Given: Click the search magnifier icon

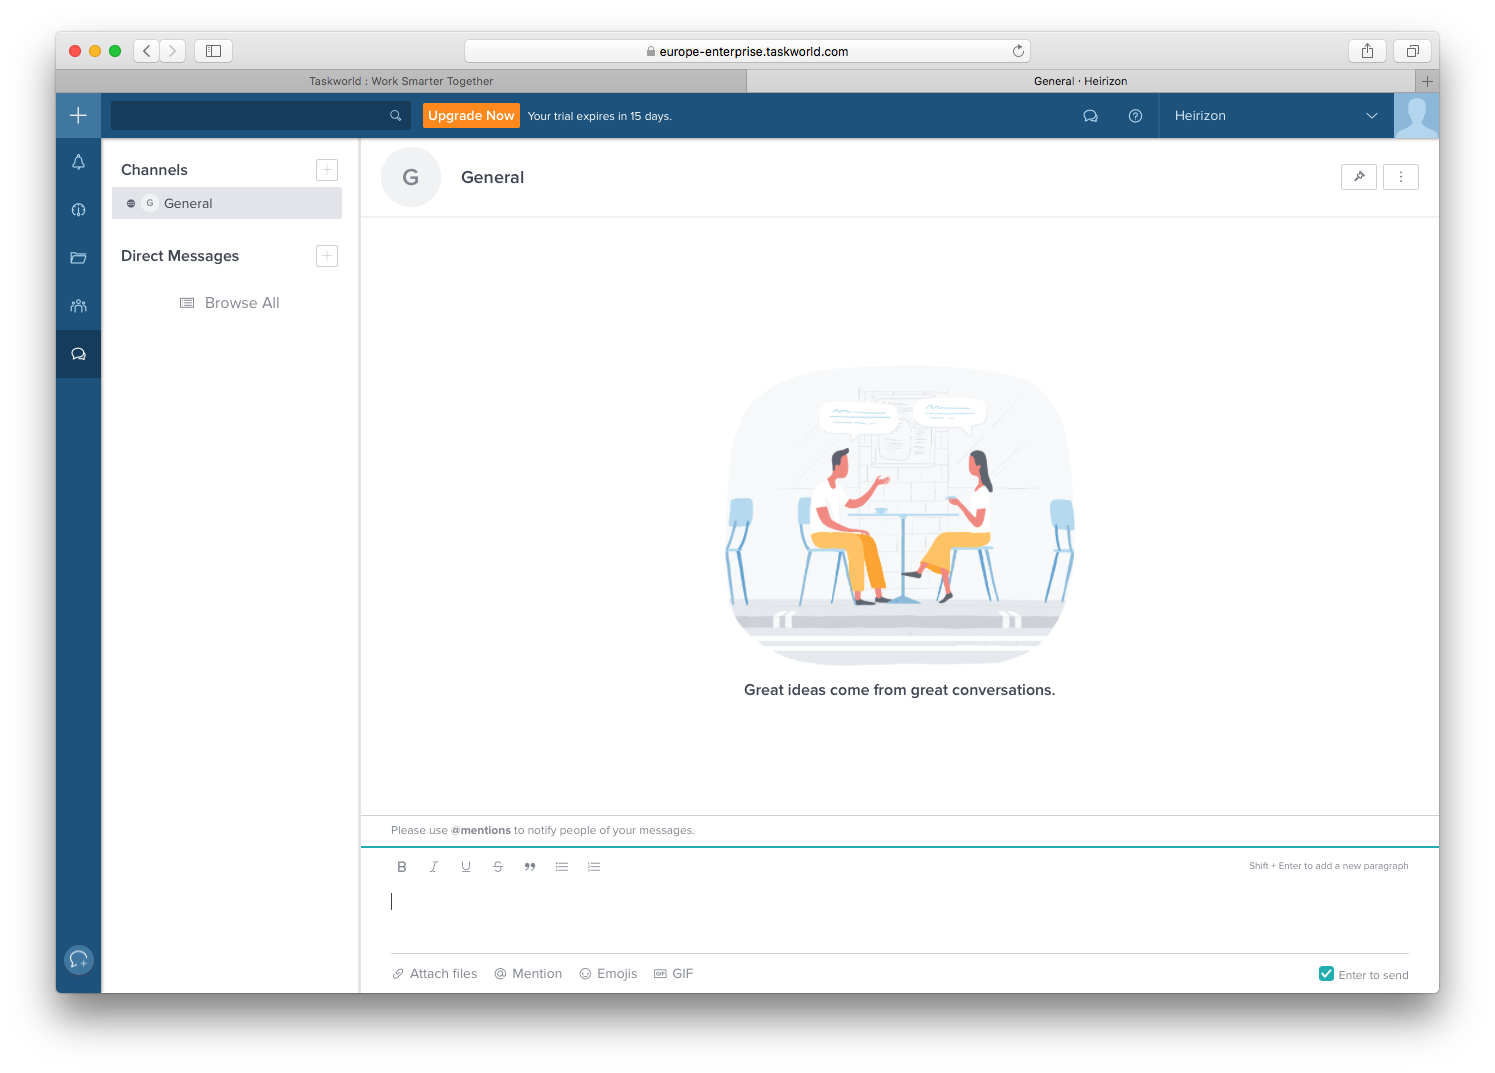Looking at the screenshot, I should coord(396,116).
